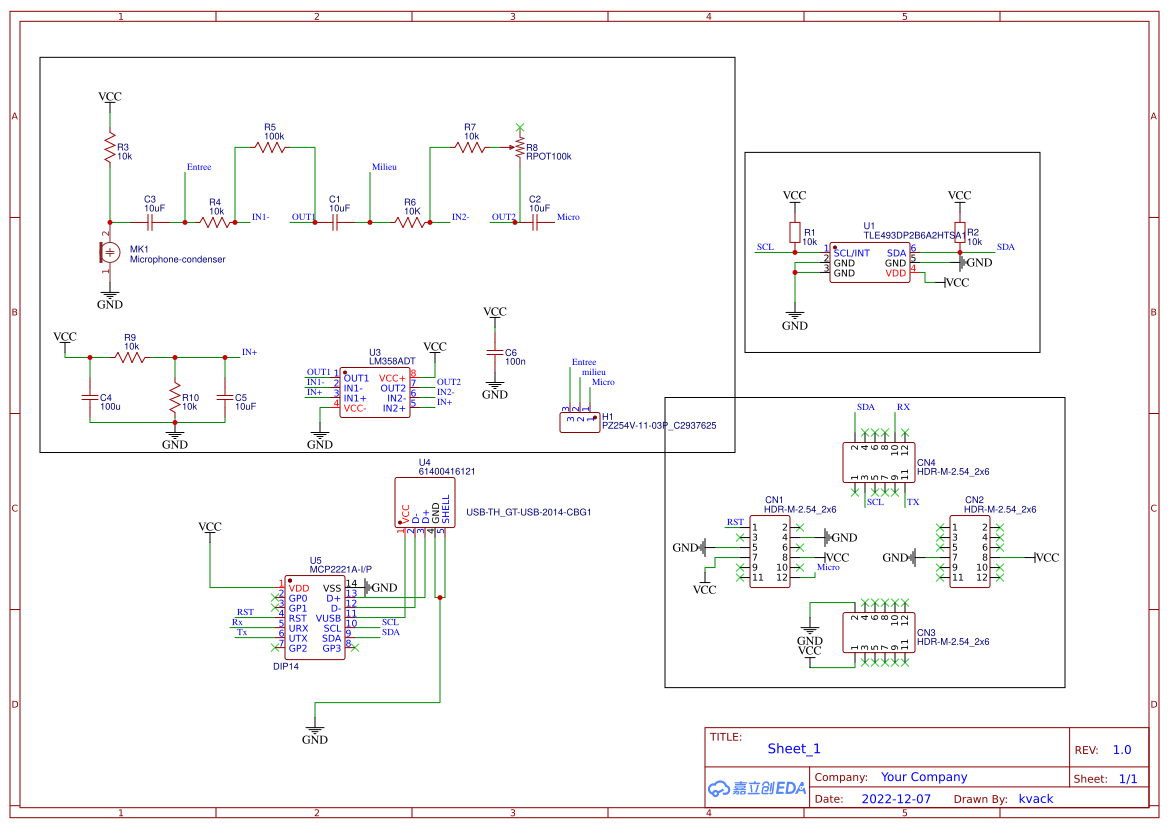1169x828 pixels.
Task: Click the no-connect X on pin GP3
Action: [354, 647]
